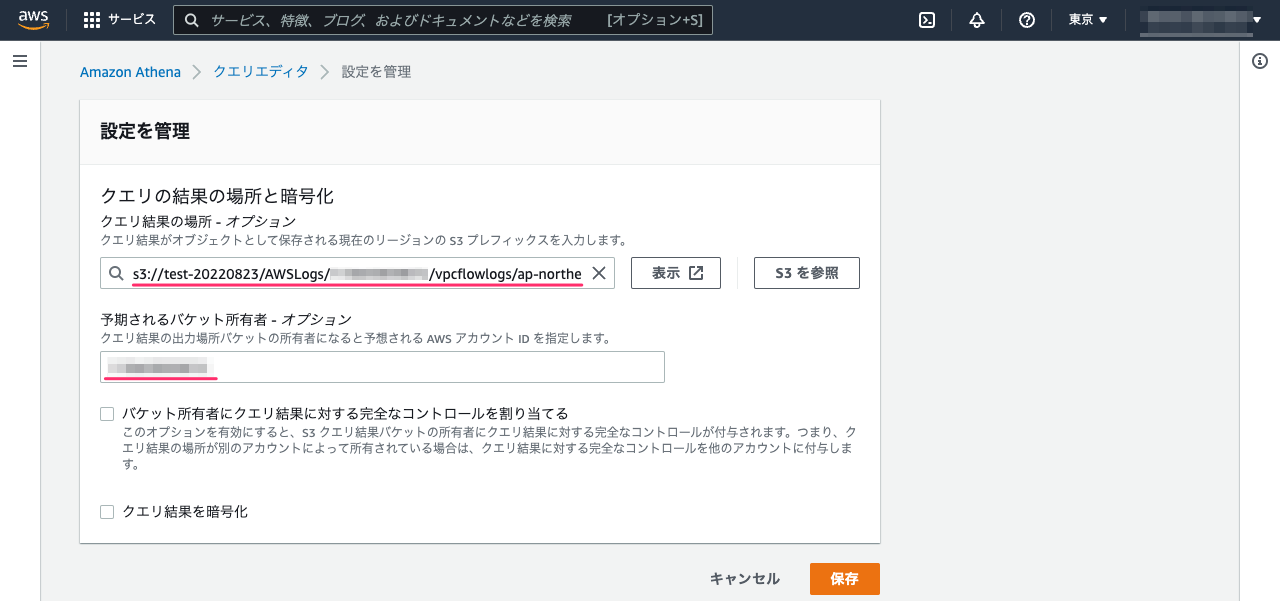Click the キャンセル cancel button
The image size is (1280, 601).
click(744, 579)
